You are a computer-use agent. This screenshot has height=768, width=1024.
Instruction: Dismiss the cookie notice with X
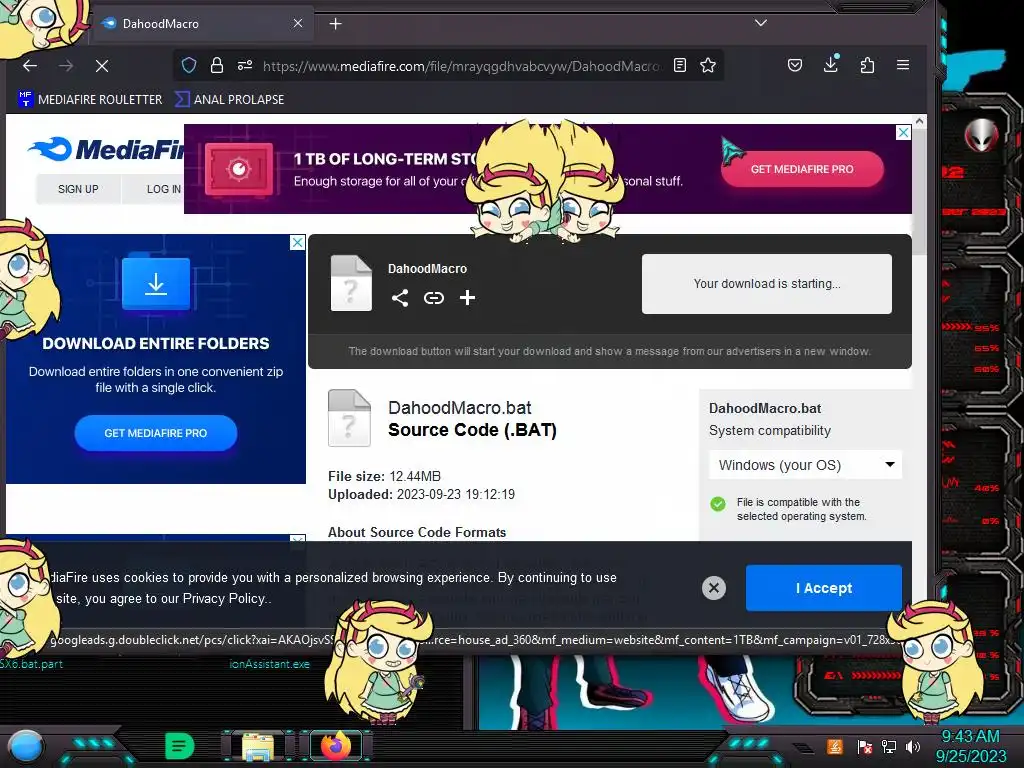coord(714,588)
